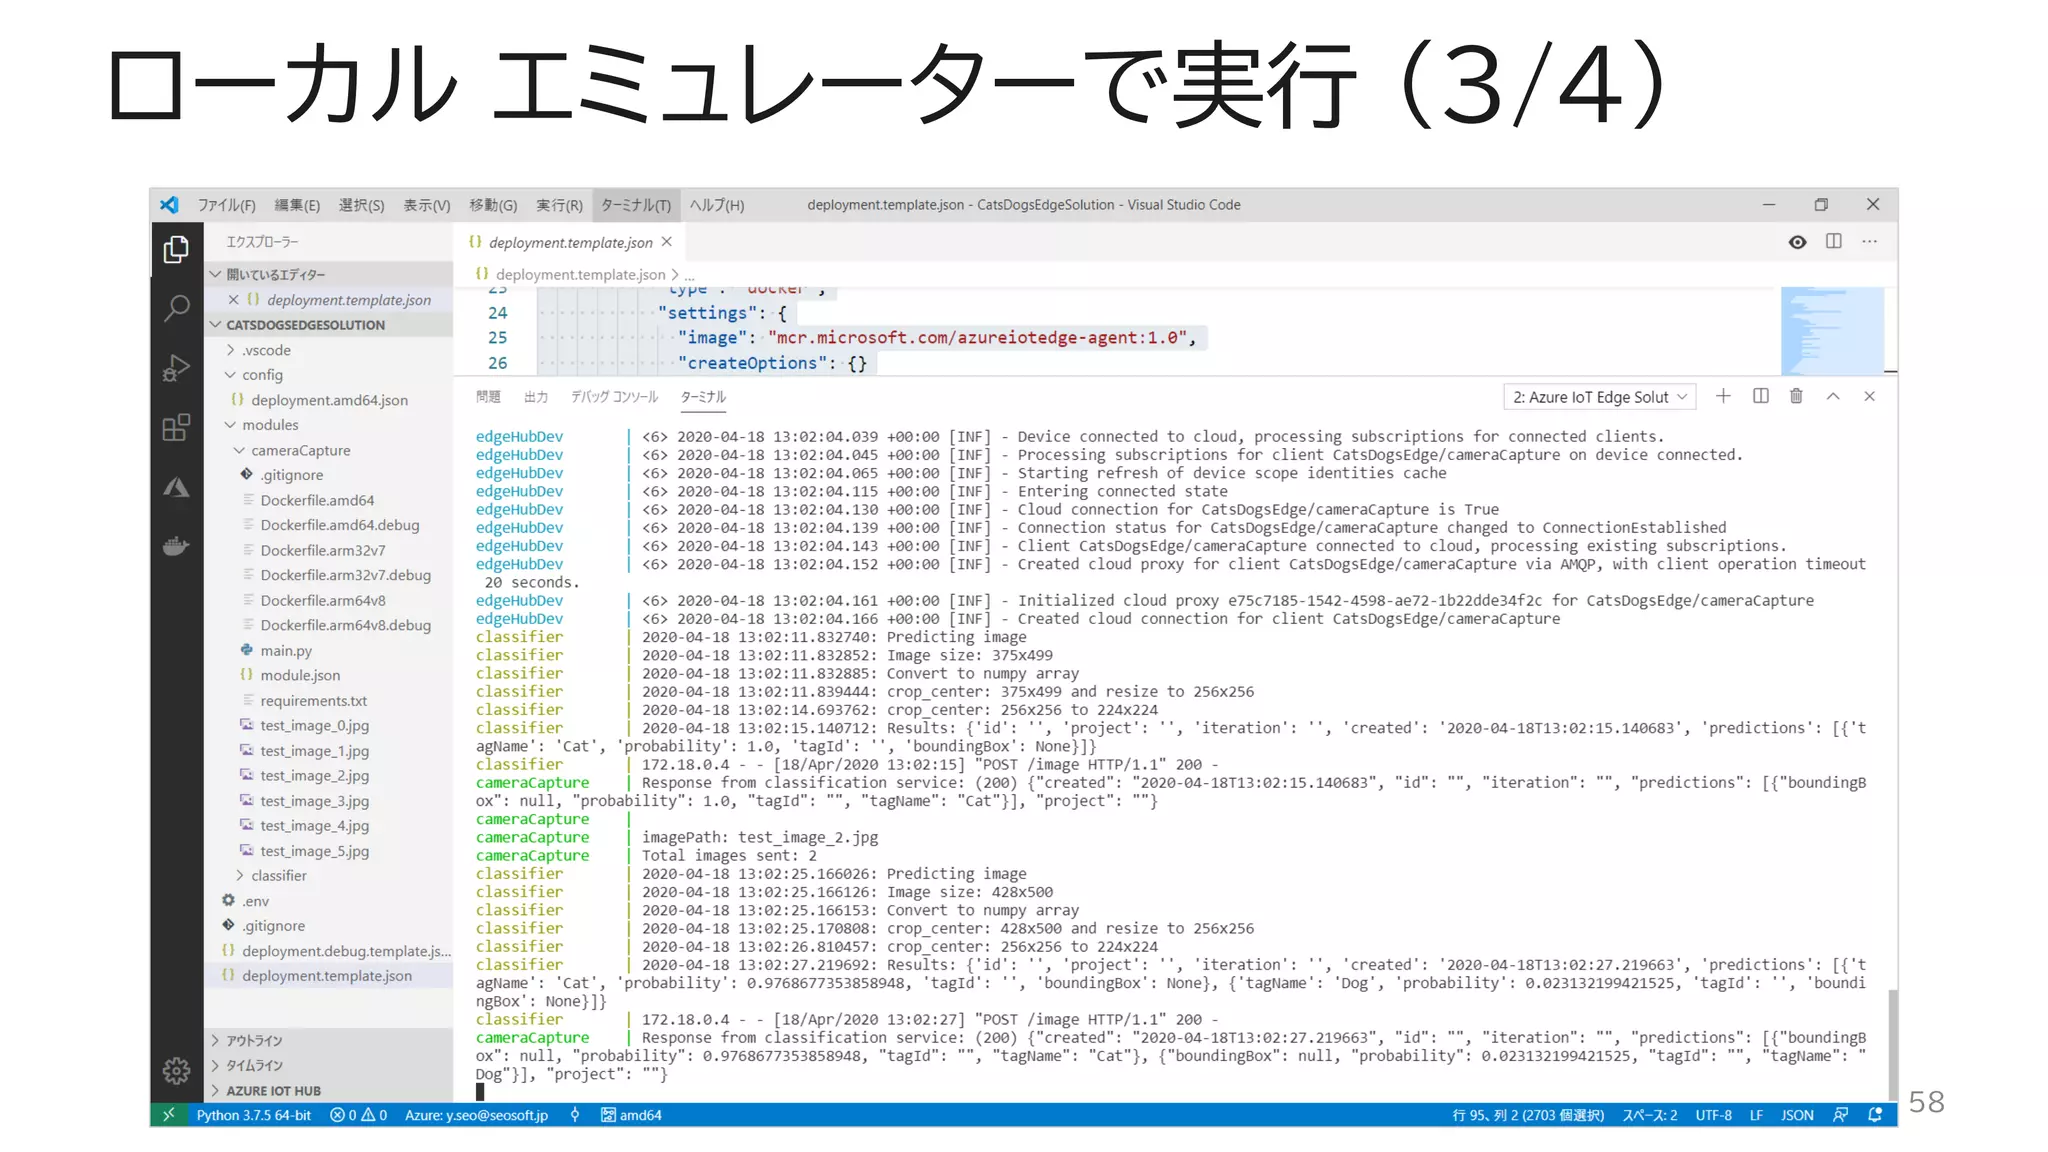Open Dockerfile.amd64 in the file tree

(x=317, y=500)
